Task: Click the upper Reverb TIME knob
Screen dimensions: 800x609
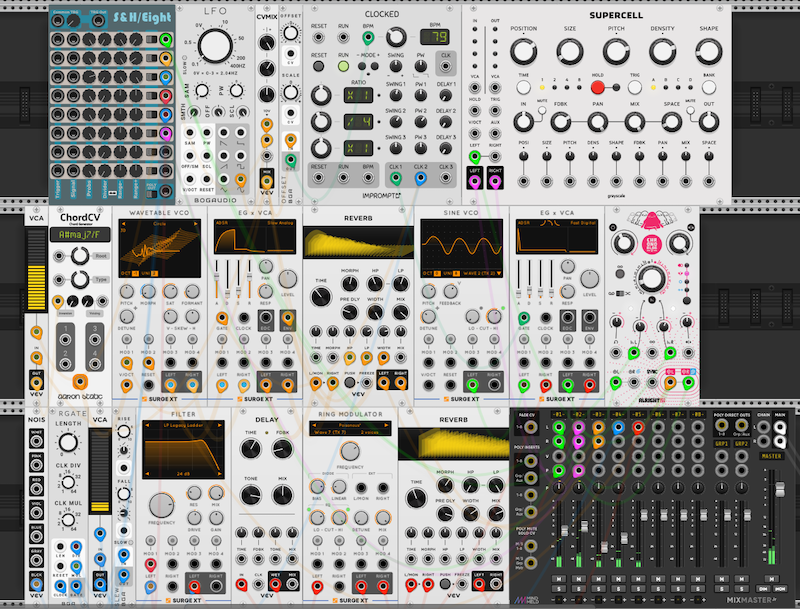Action: [320, 298]
